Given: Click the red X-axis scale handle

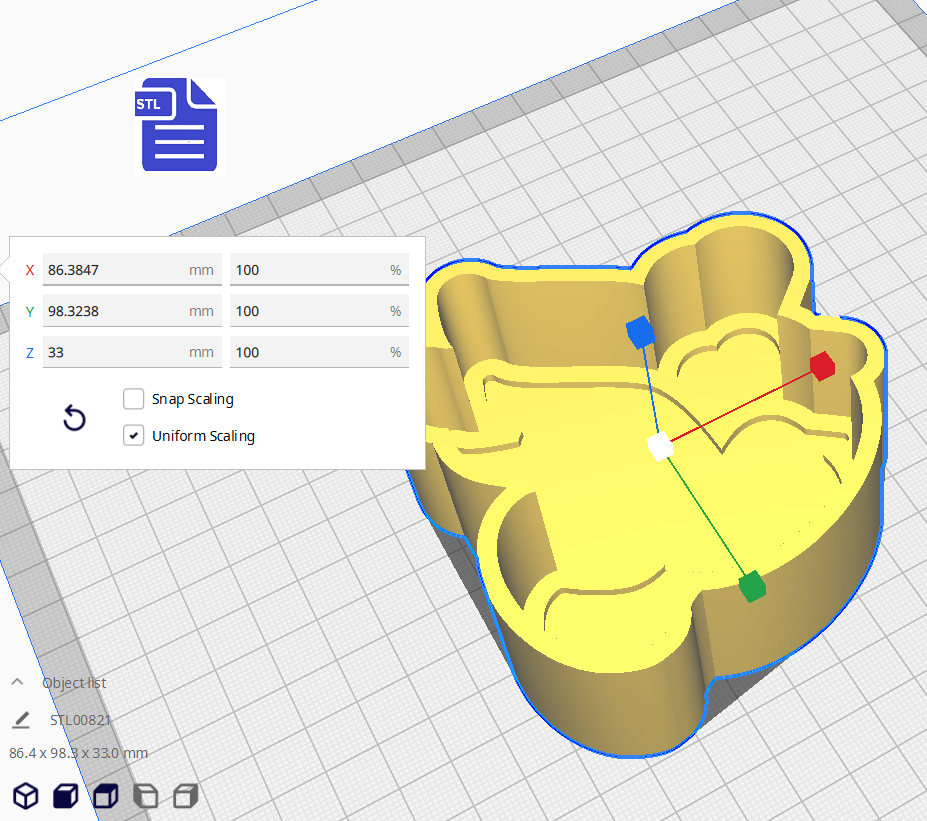Looking at the screenshot, I should [822, 366].
